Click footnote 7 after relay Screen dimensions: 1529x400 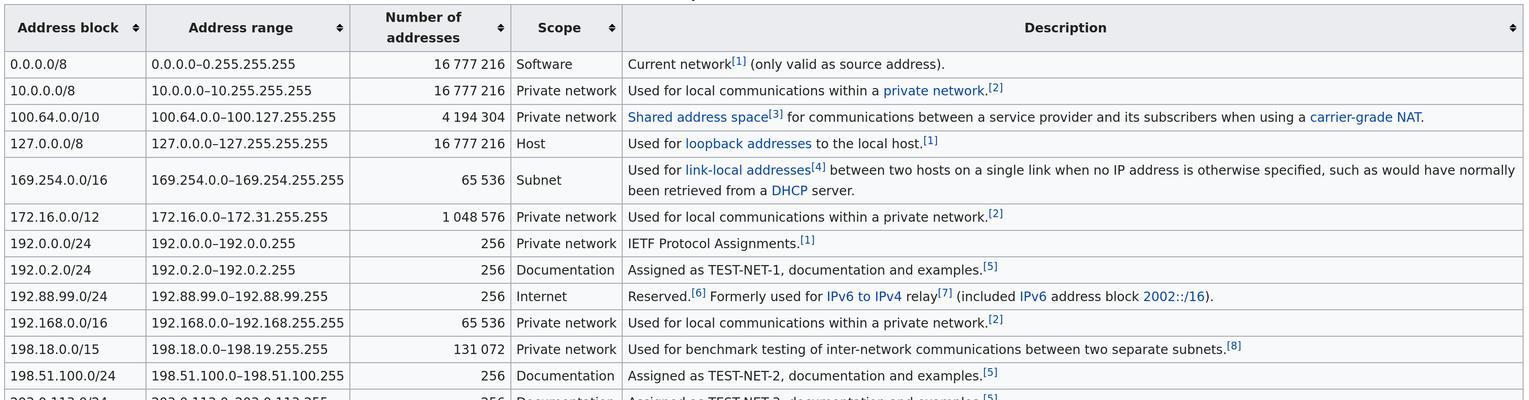coord(945,293)
